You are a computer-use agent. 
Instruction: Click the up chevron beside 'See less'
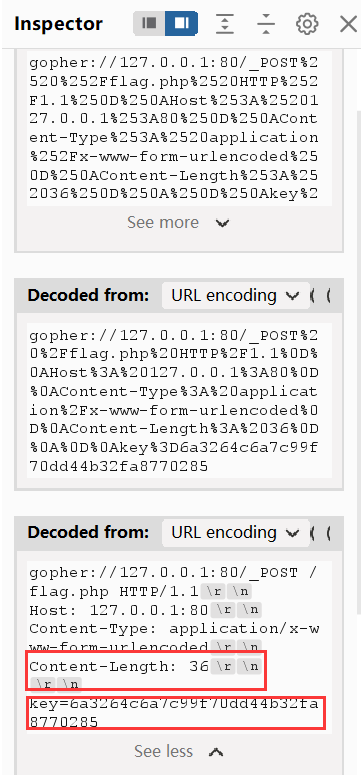tap(216, 752)
